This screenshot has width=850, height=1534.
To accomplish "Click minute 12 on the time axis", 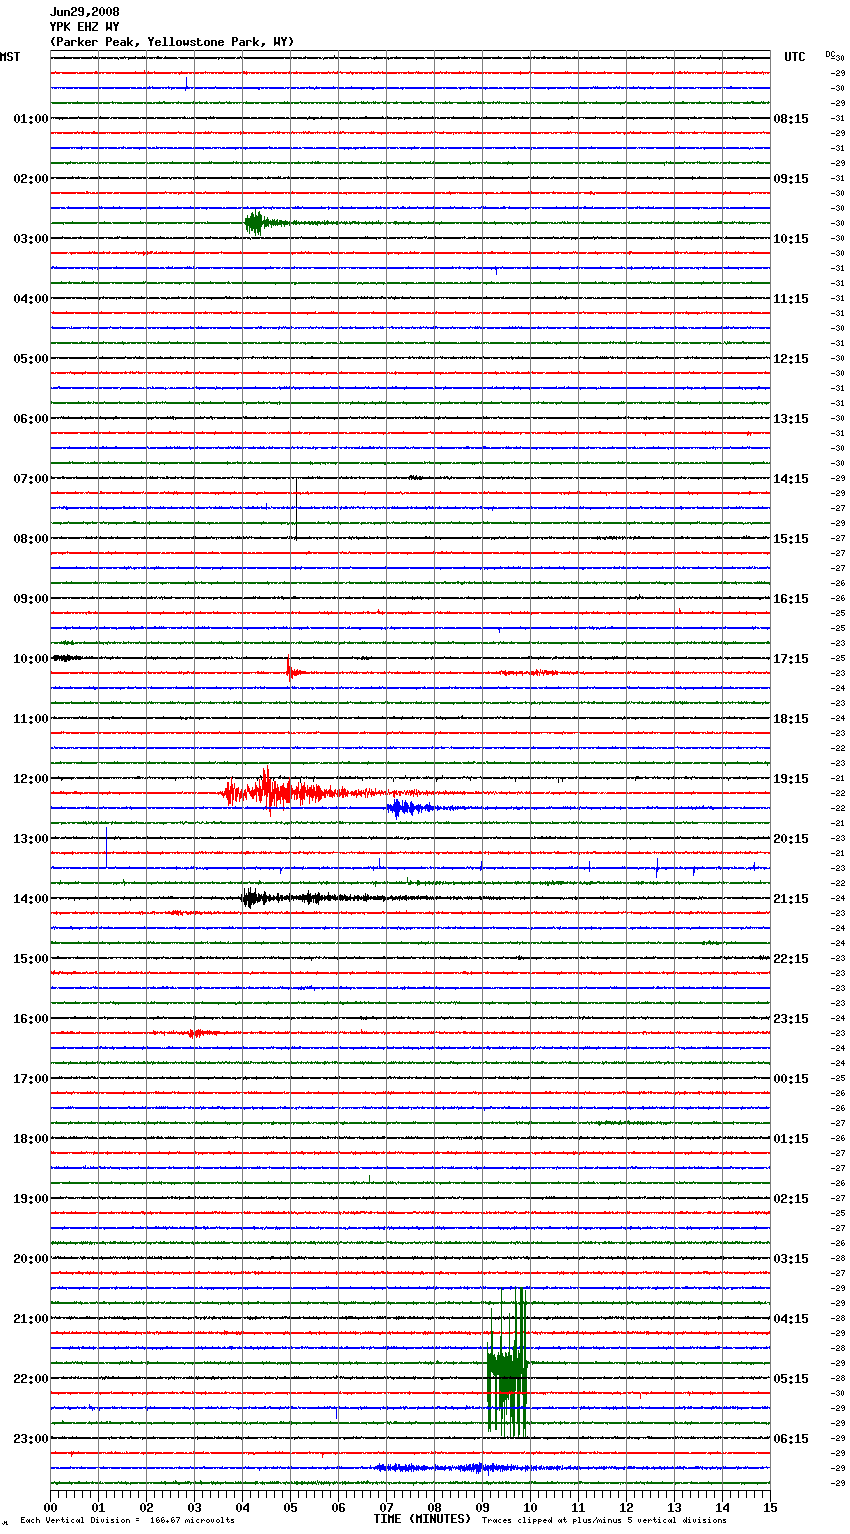I will point(626,1507).
